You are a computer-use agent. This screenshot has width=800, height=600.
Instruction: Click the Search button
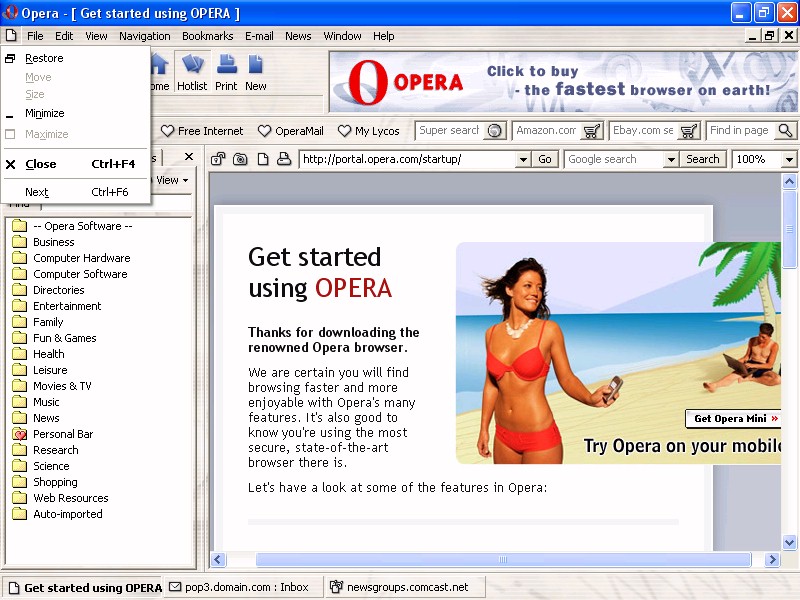coord(703,159)
